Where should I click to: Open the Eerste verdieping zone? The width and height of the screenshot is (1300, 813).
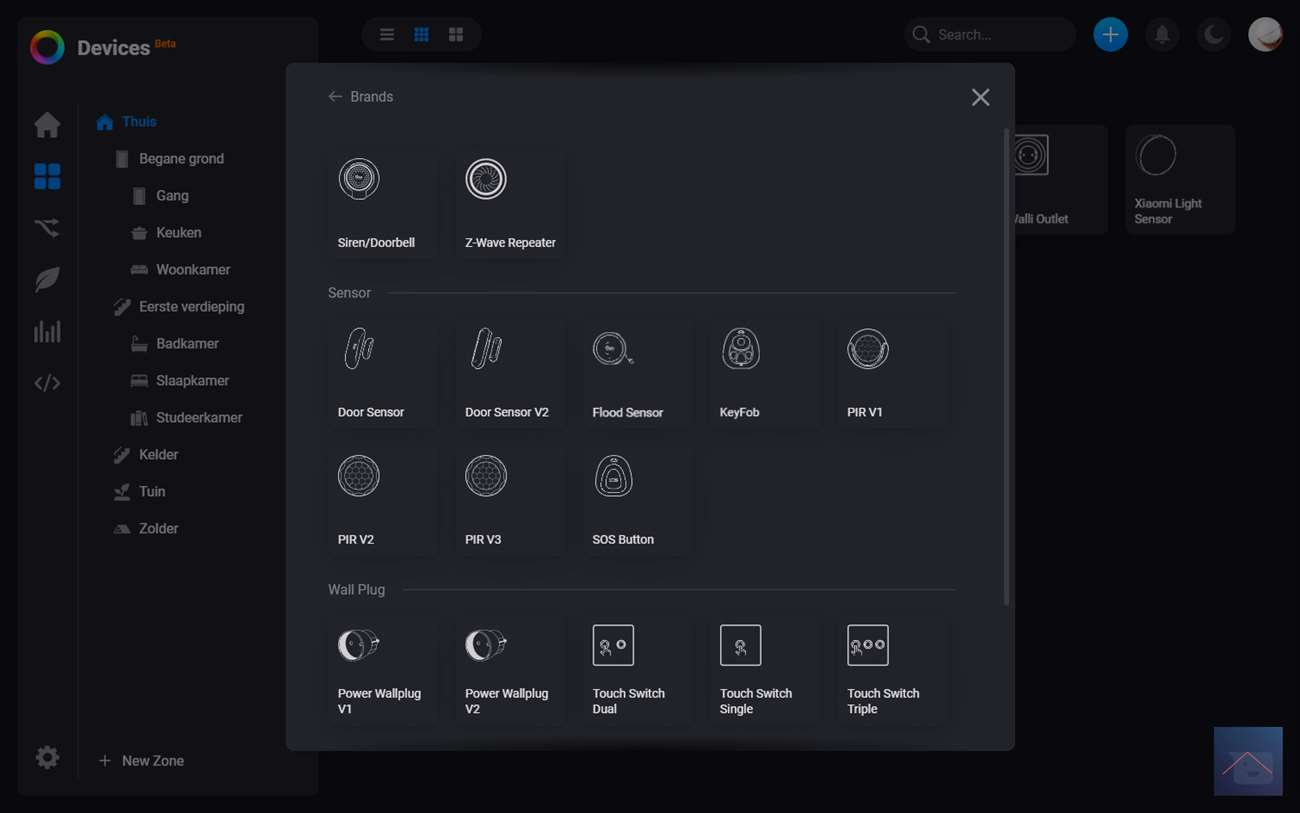pyautogui.click(x=191, y=307)
